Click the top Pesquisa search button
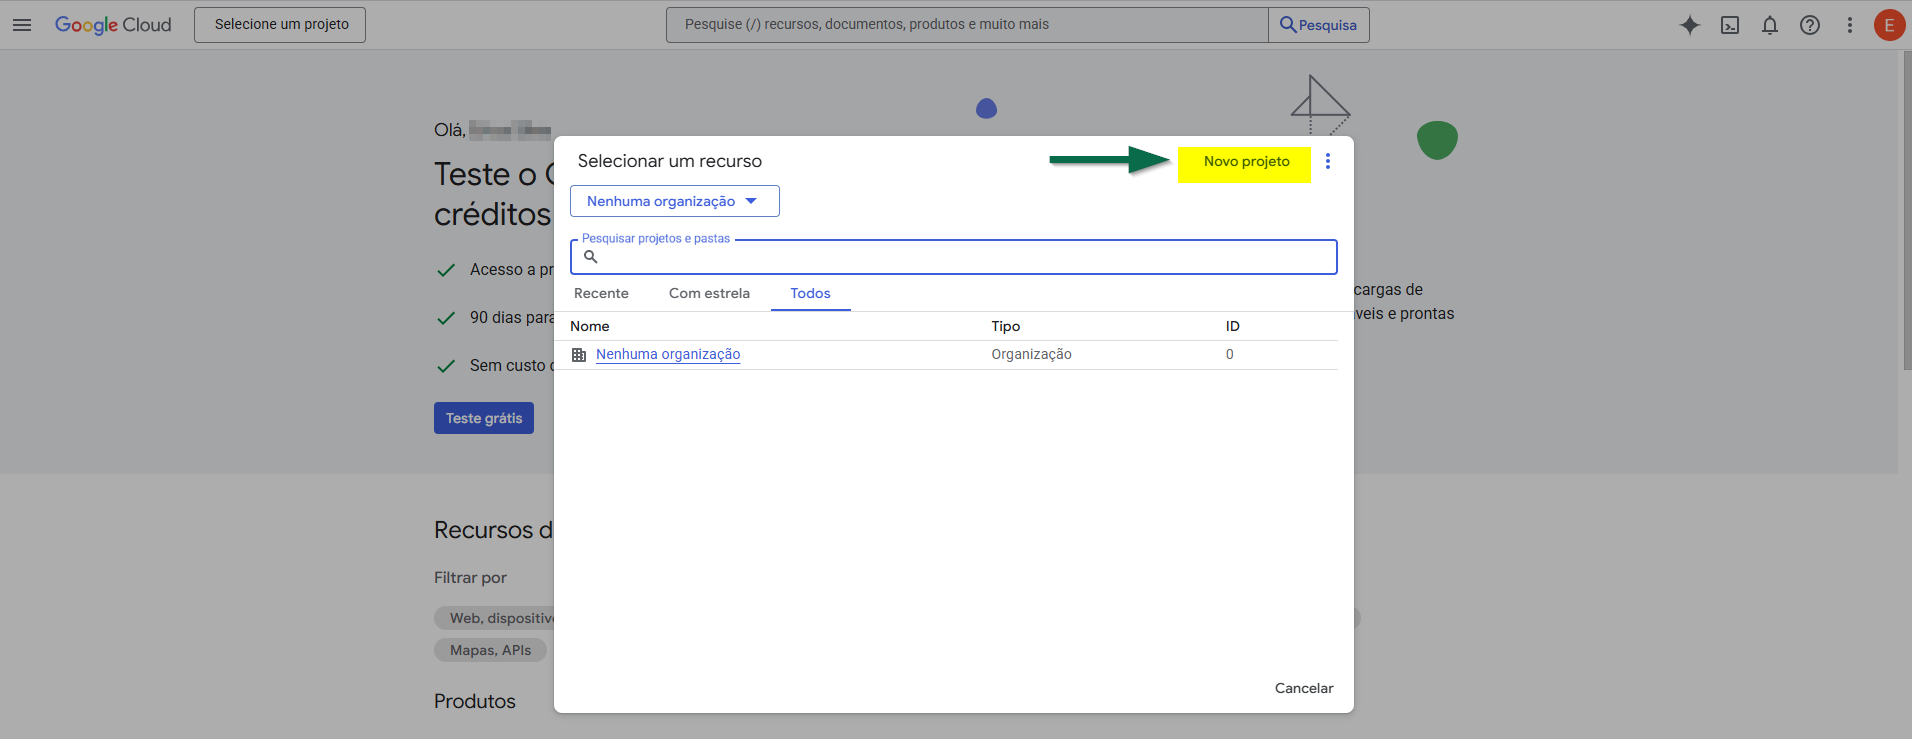Image resolution: width=1912 pixels, height=739 pixels. pyautogui.click(x=1318, y=25)
